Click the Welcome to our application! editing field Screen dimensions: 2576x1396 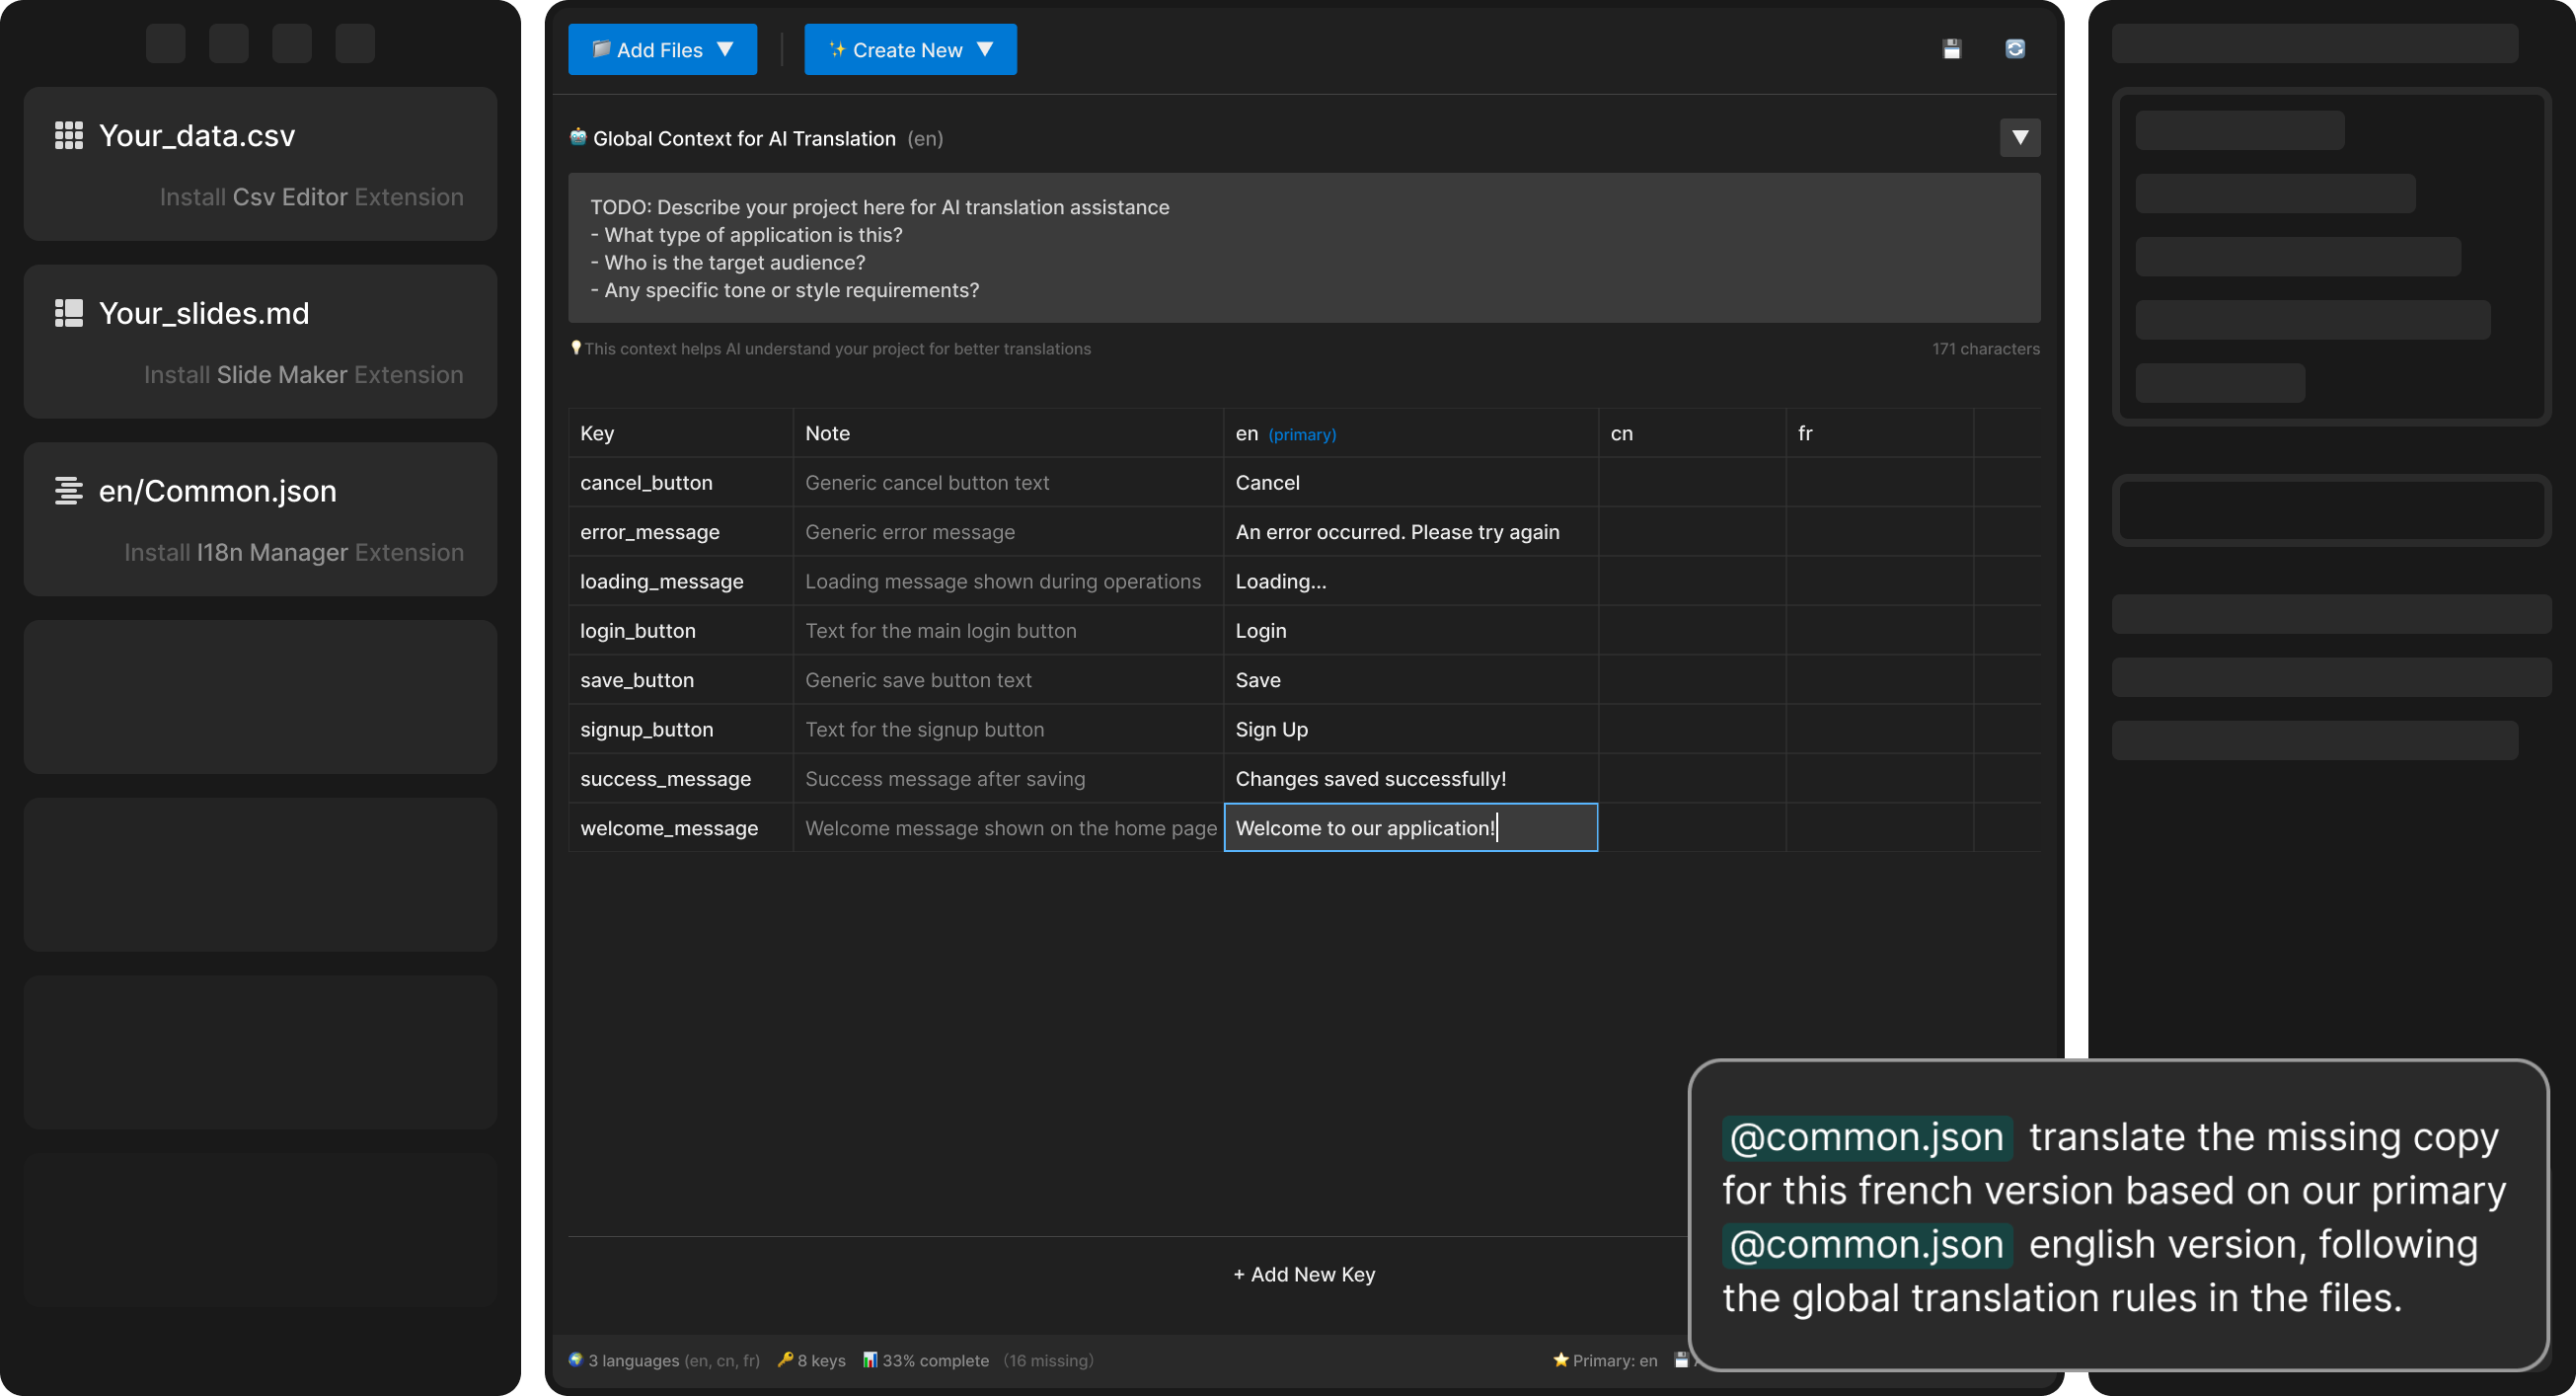click(1411, 828)
